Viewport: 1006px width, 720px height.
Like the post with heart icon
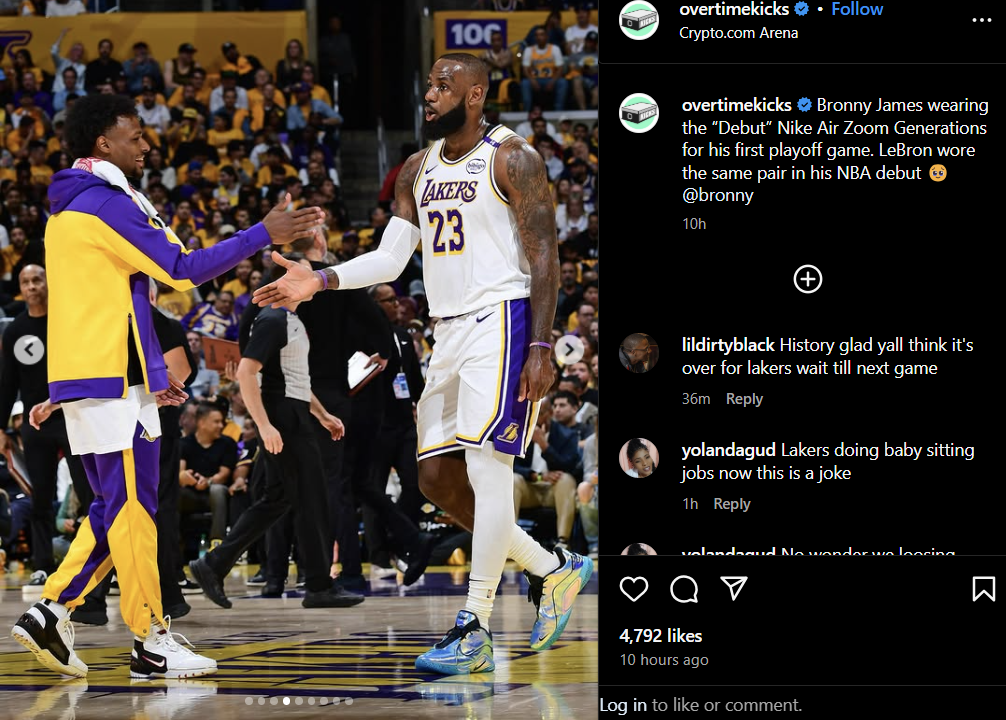[633, 588]
